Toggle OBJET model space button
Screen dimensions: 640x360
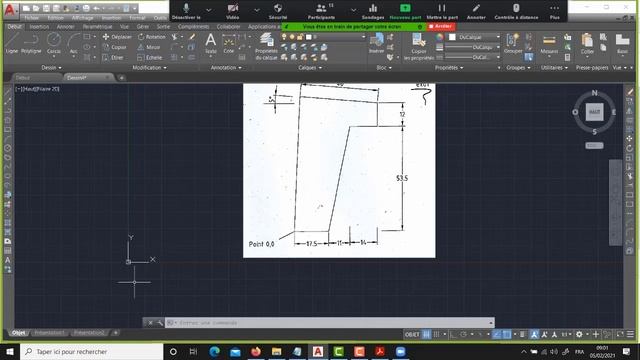point(412,334)
